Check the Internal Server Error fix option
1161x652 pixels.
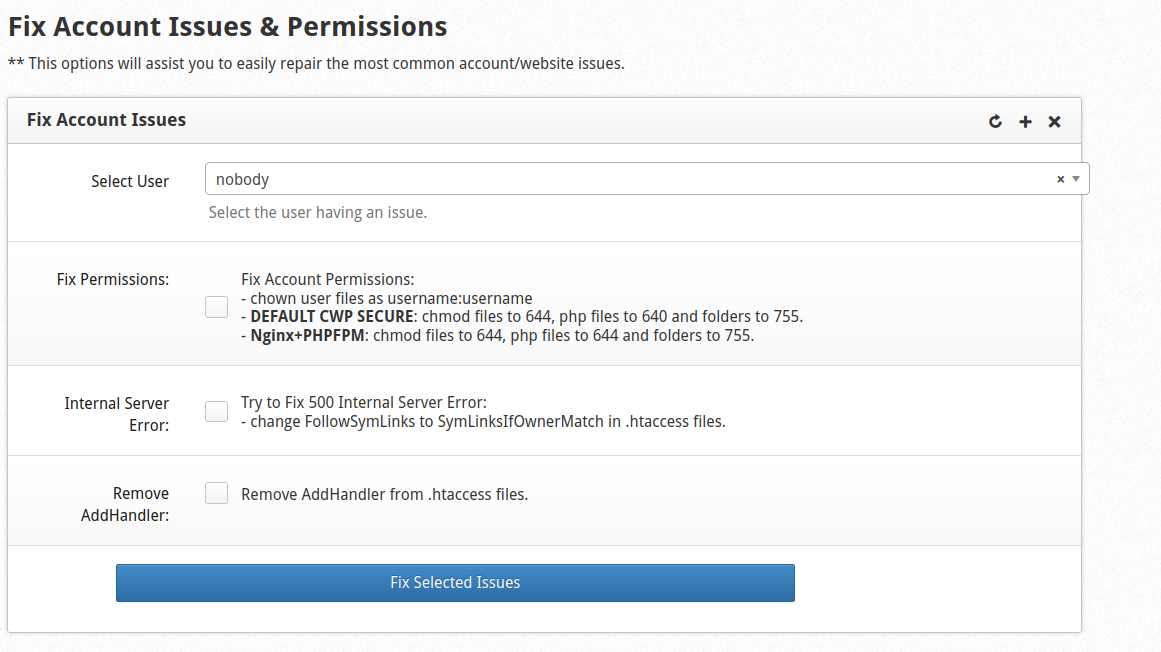point(216,411)
